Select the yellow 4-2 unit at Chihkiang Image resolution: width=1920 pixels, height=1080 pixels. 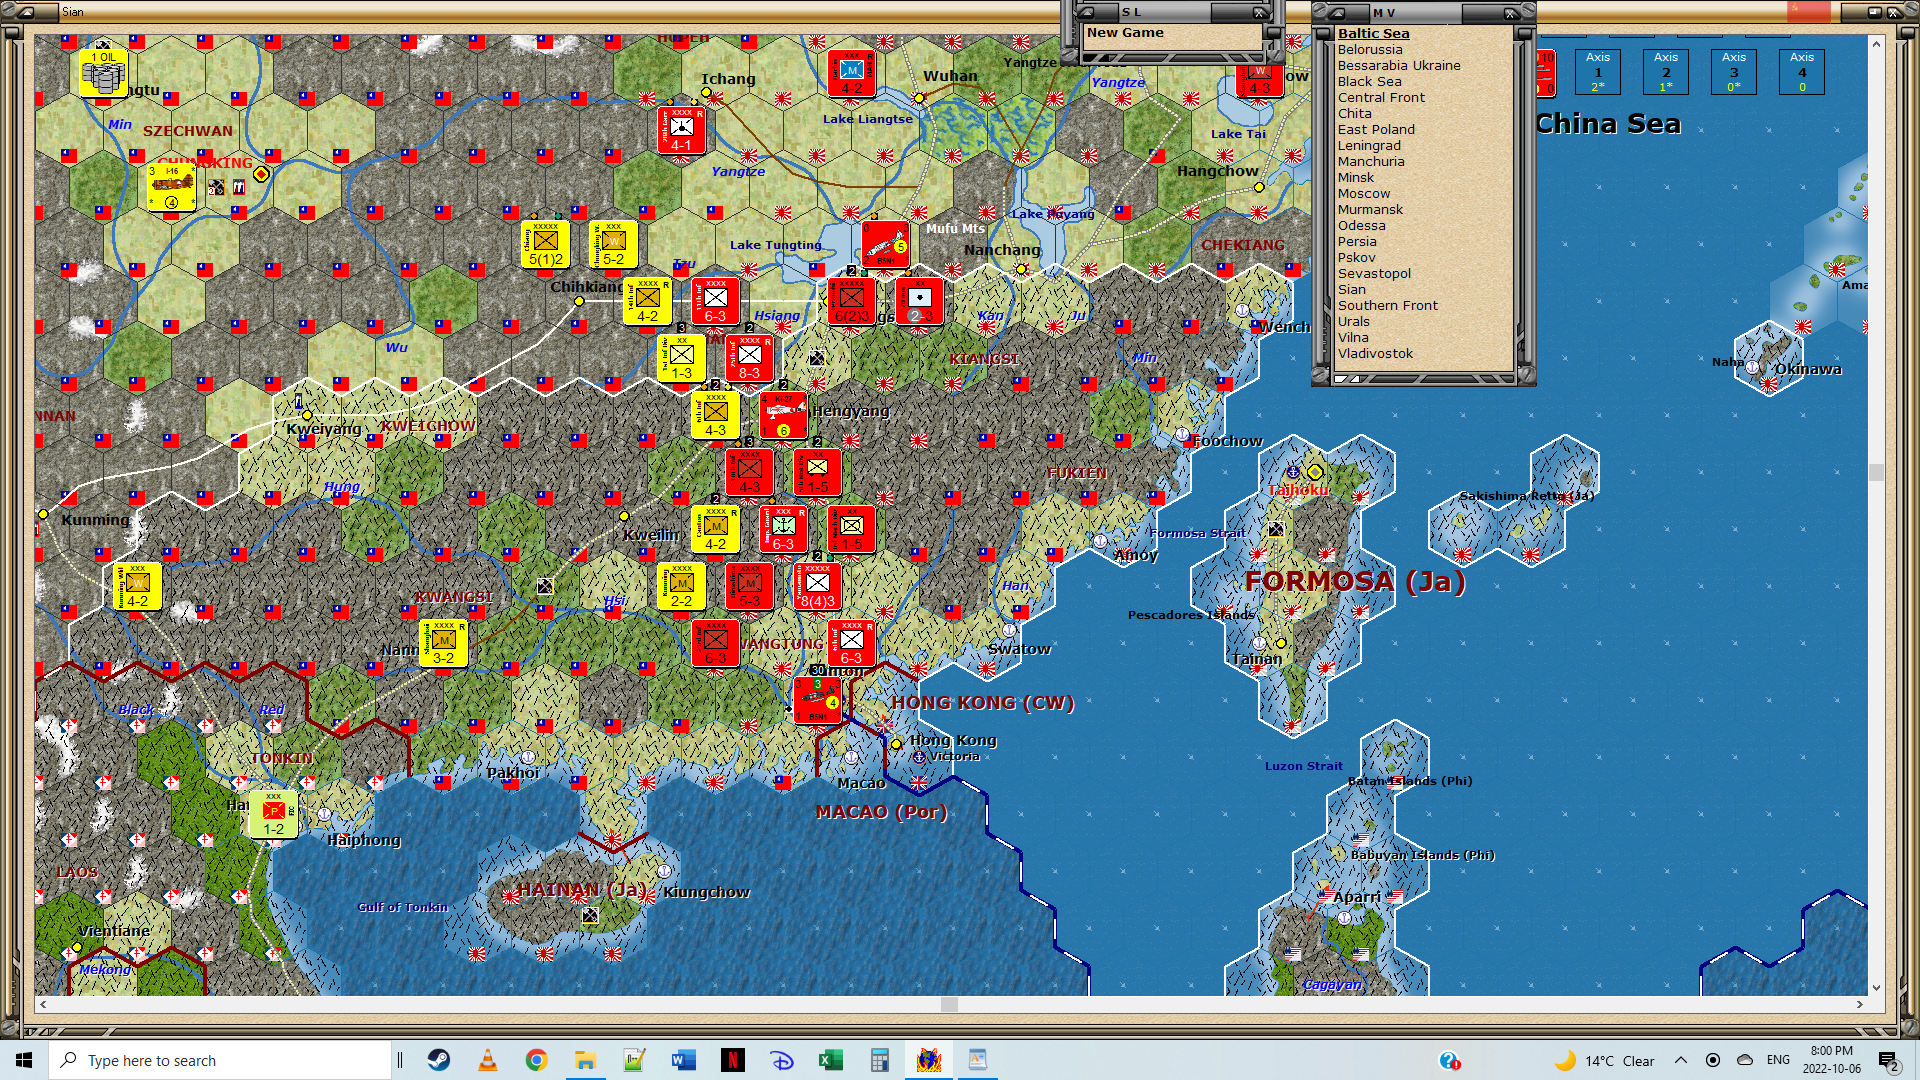647,301
